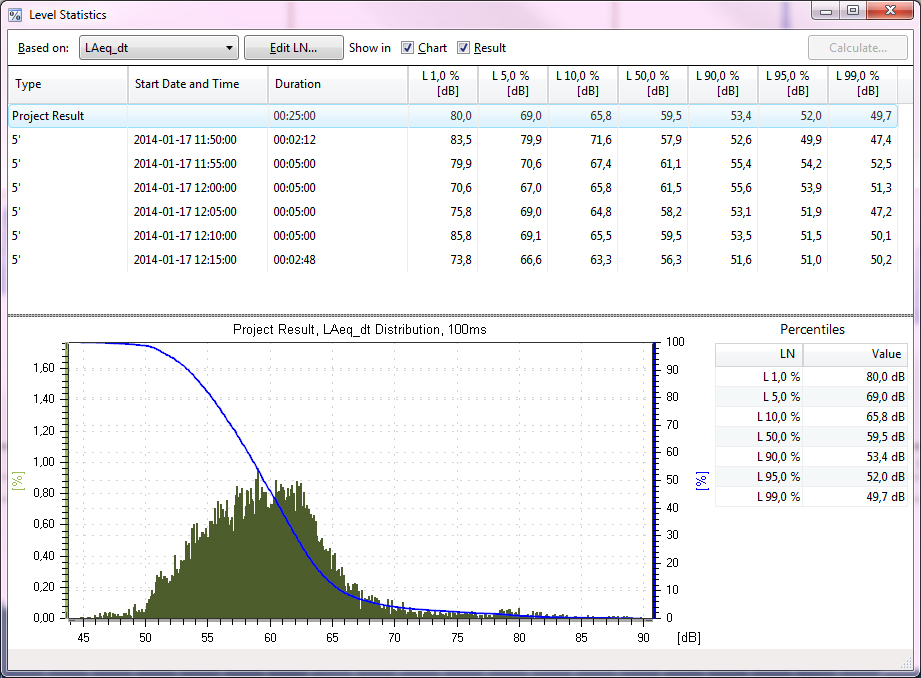Click the Value header in Percentiles table
The image size is (921, 678).
[856, 354]
